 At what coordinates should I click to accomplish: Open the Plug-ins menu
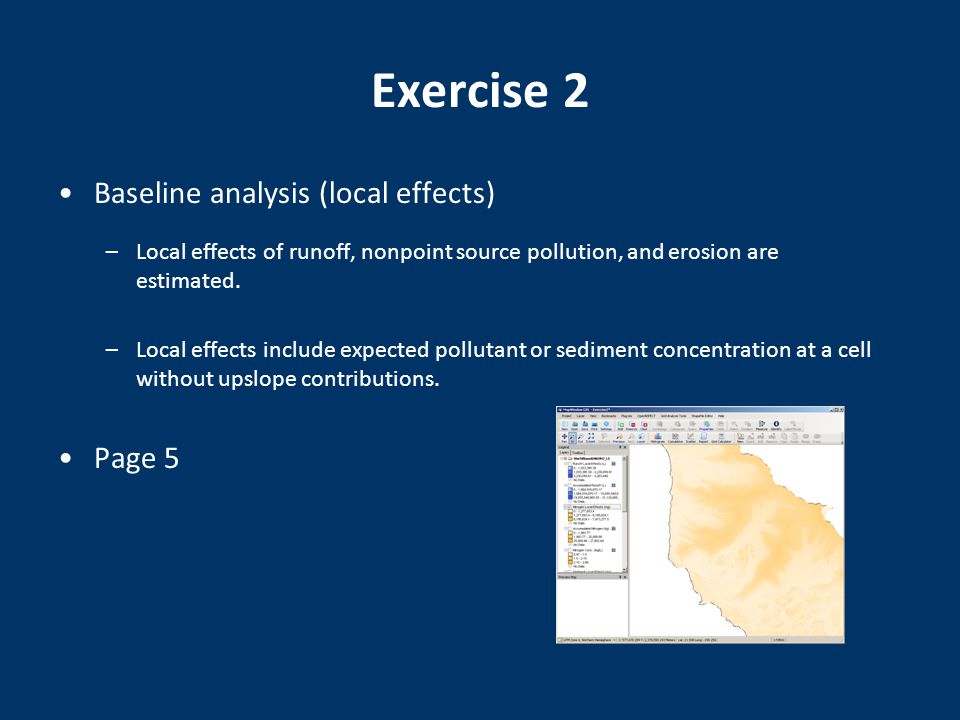point(626,416)
